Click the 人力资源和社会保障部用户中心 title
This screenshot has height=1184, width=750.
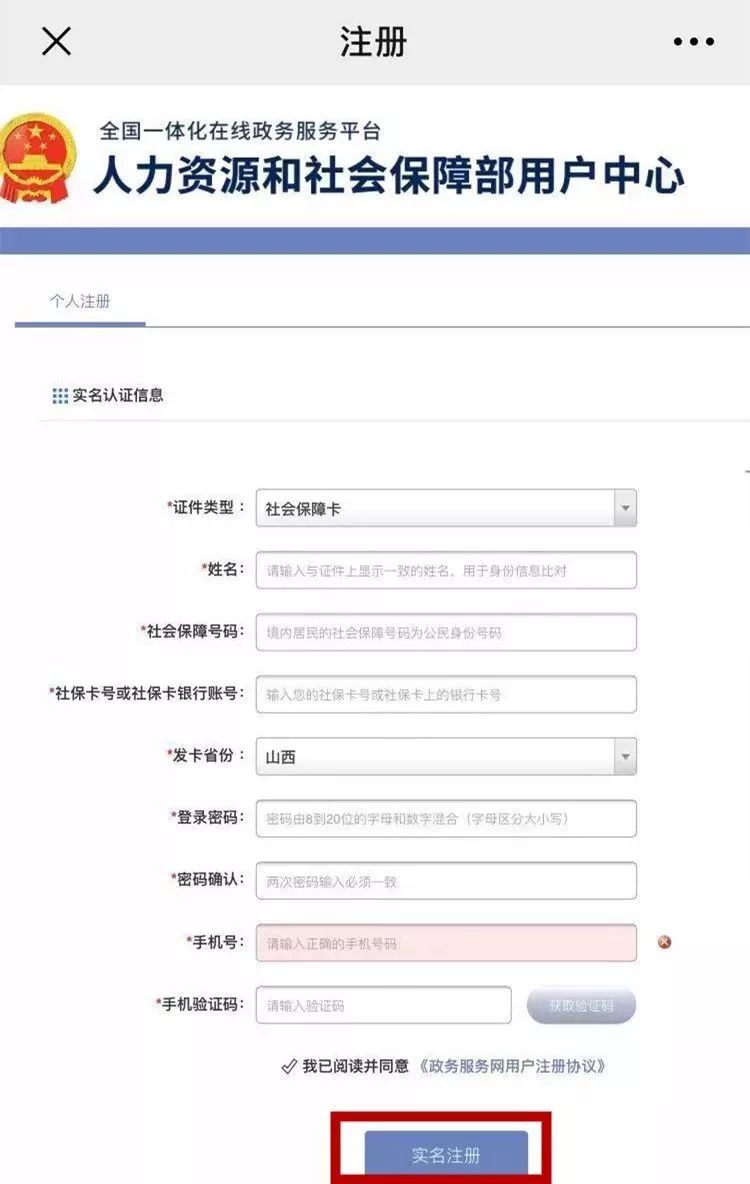(x=390, y=175)
